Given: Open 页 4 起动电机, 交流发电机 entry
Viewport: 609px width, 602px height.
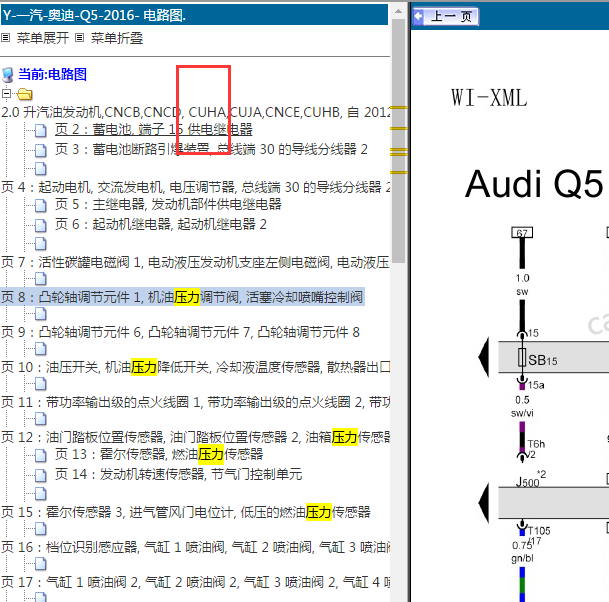Looking at the screenshot, I should tap(195, 187).
